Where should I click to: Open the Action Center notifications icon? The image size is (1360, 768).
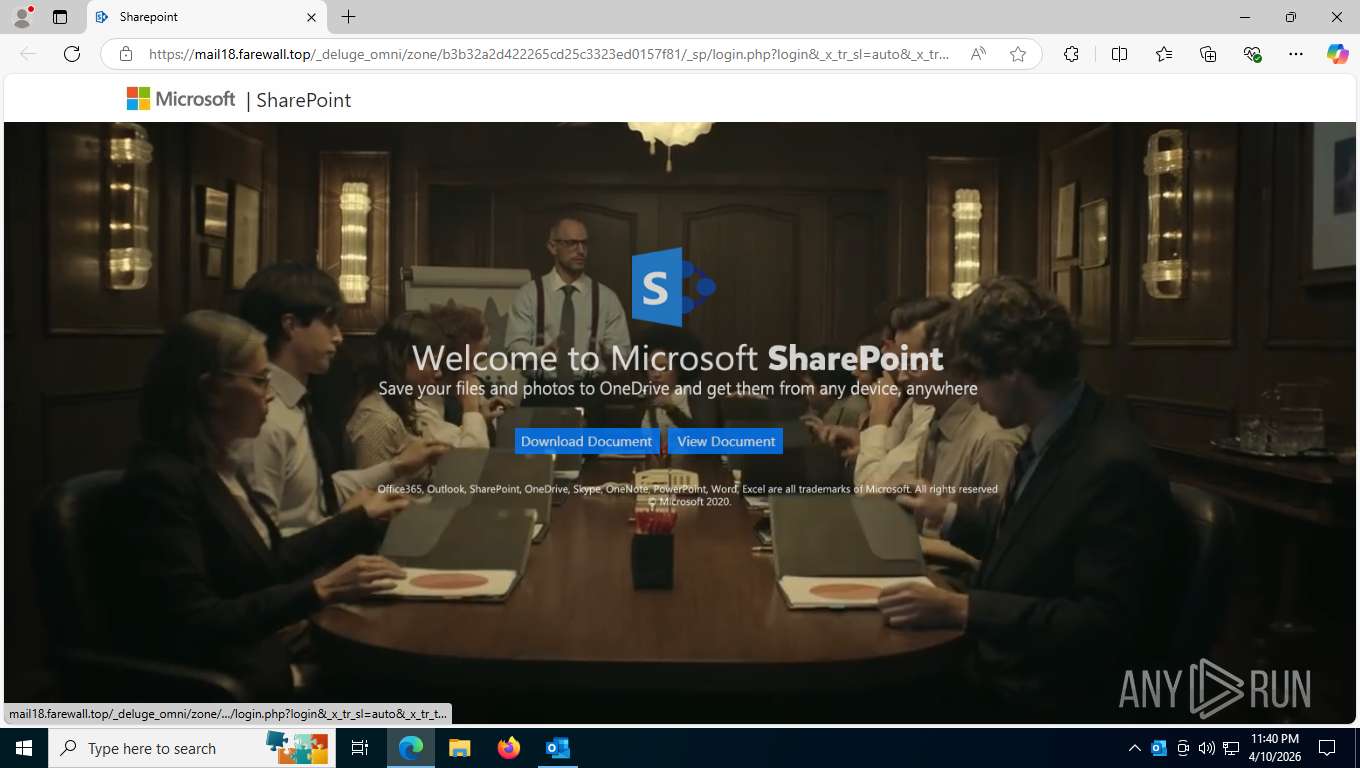pyautogui.click(x=1327, y=748)
